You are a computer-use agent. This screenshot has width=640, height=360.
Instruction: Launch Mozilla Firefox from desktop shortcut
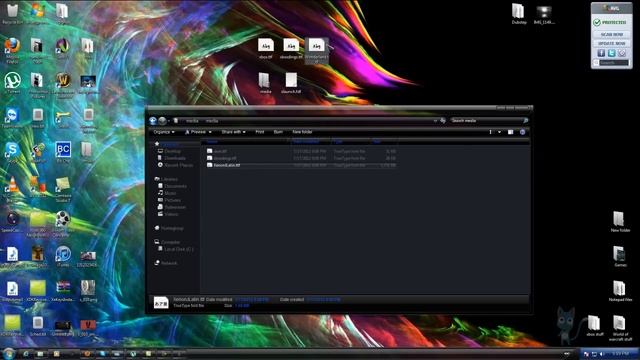click(12, 49)
